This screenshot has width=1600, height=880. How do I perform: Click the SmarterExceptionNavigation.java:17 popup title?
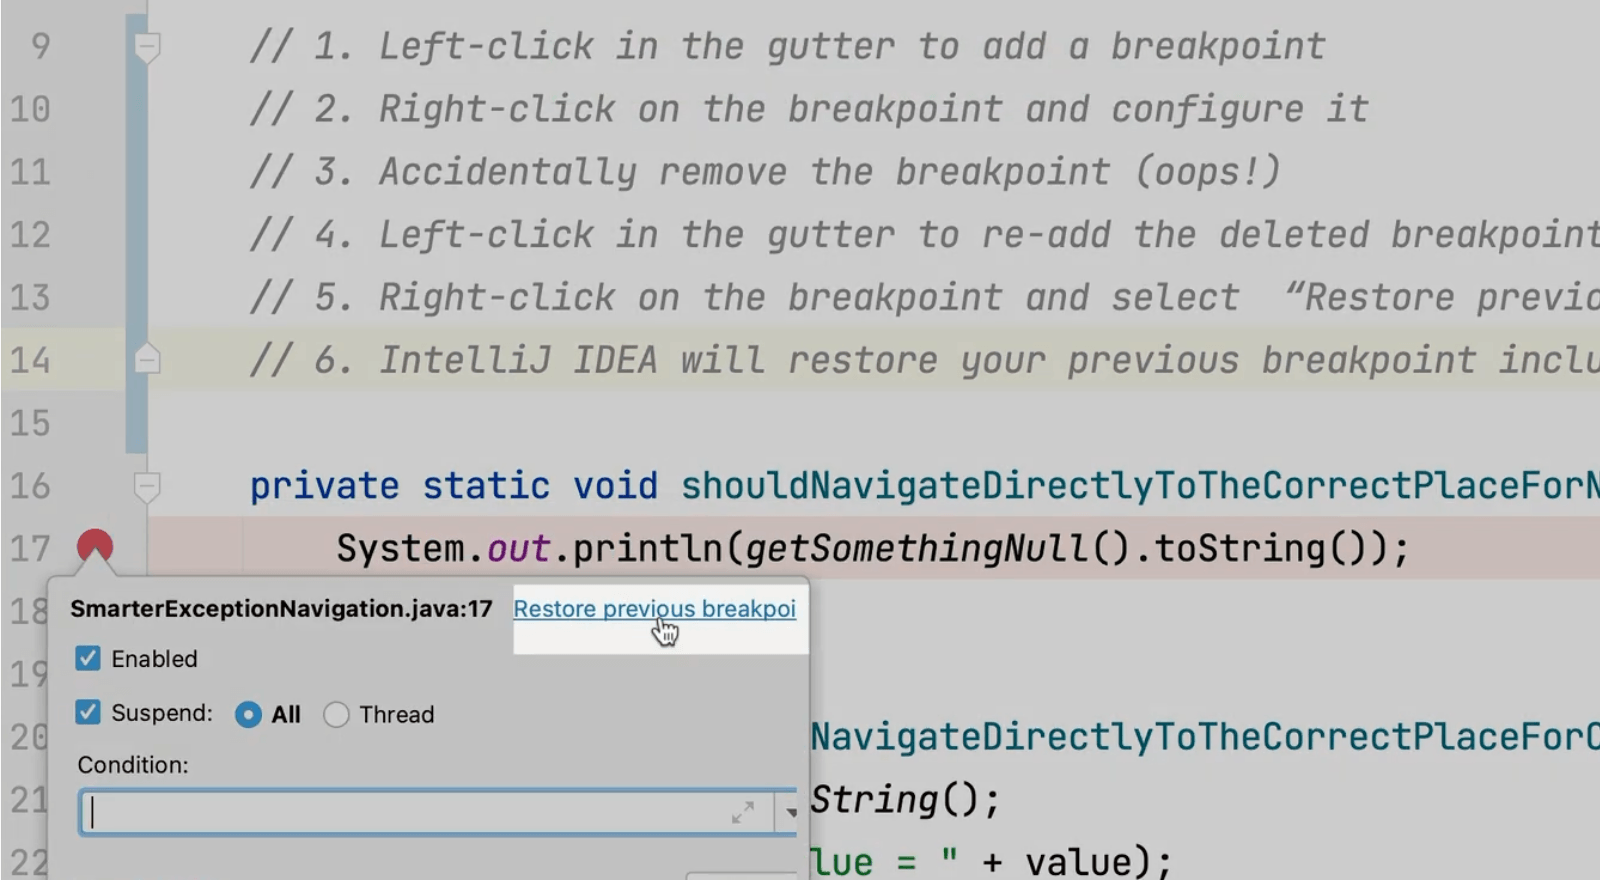[281, 609]
